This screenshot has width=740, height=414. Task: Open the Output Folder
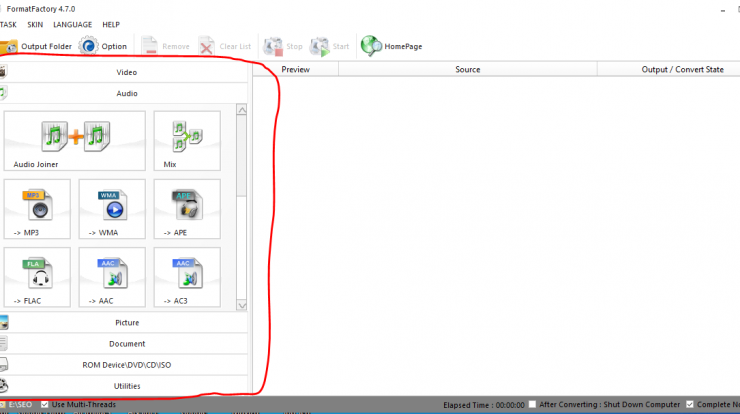(36, 46)
